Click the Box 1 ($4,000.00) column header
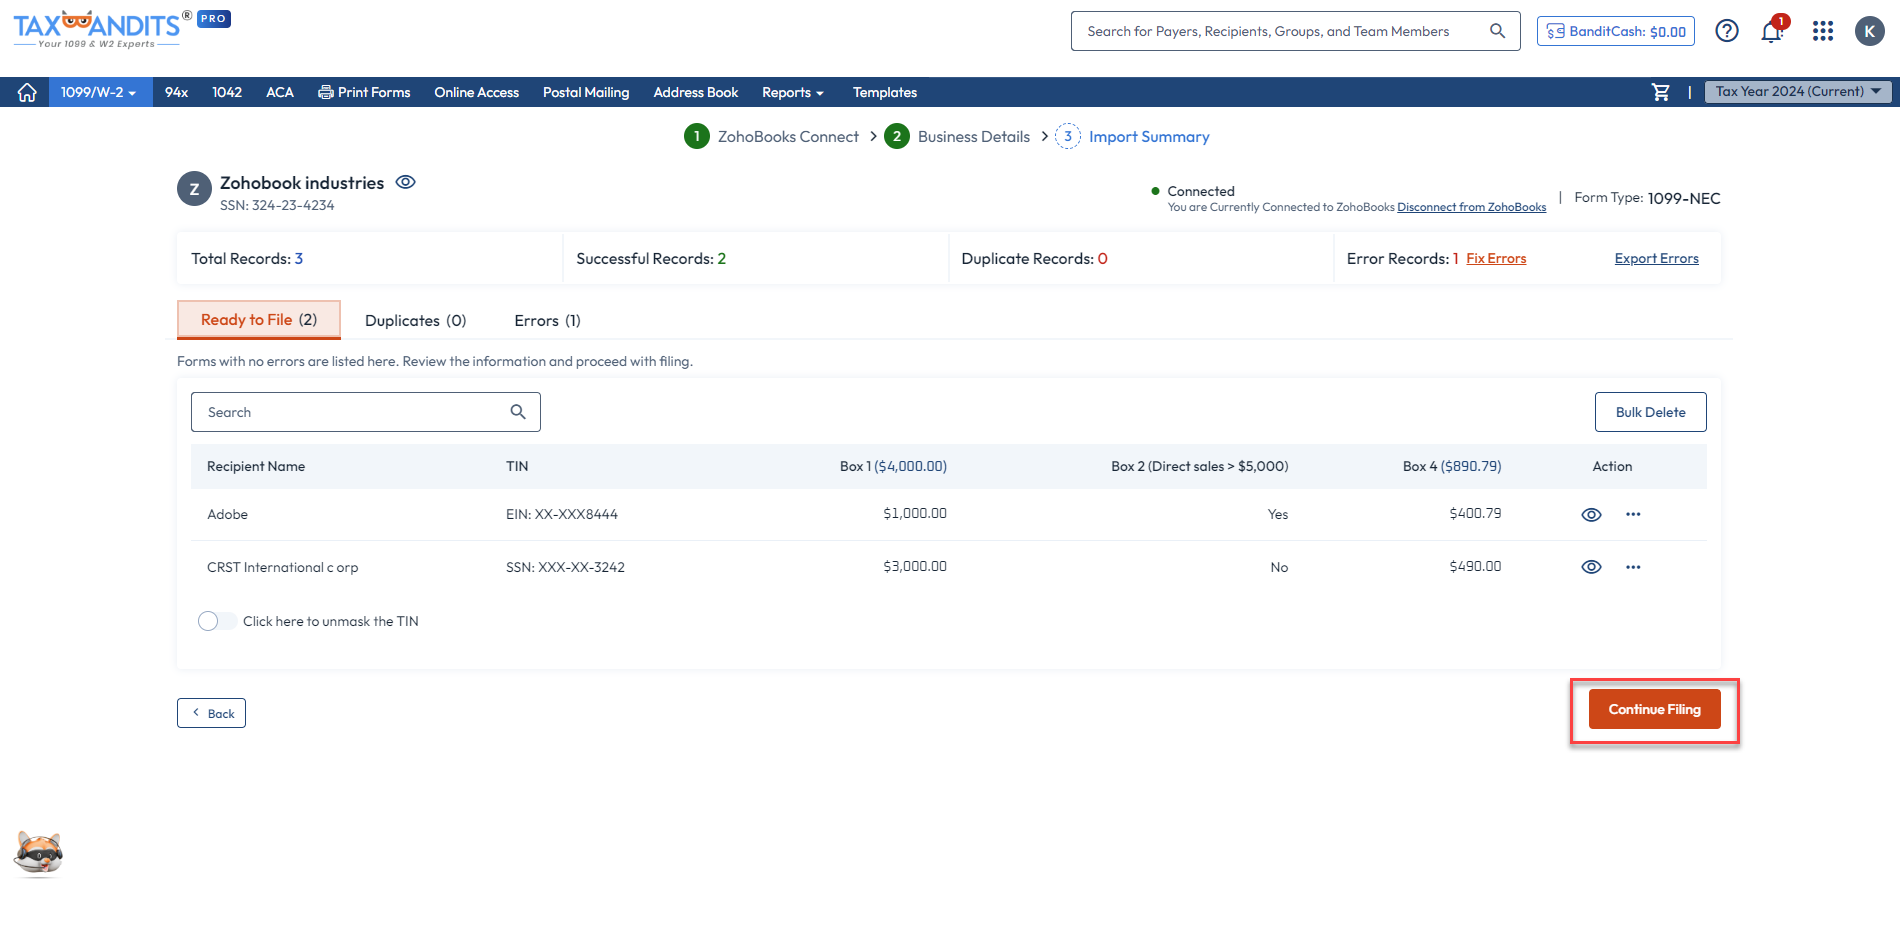The width and height of the screenshot is (1900, 950). [x=893, y=466]
